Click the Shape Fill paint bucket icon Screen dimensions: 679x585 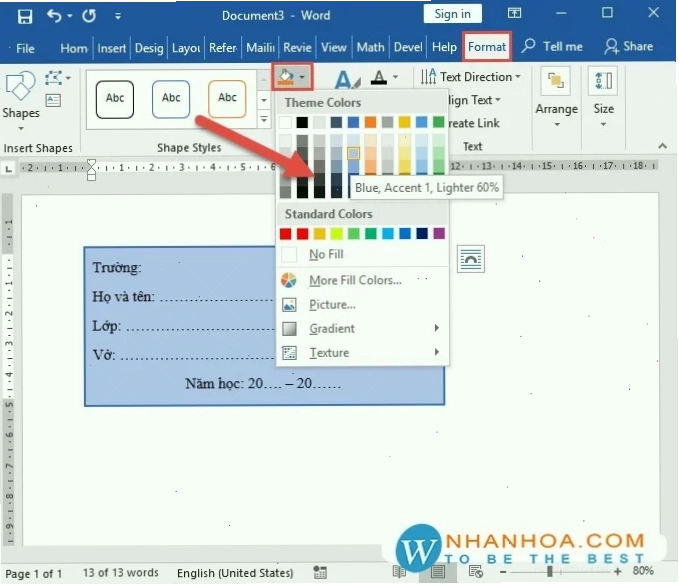coord(286,77)
